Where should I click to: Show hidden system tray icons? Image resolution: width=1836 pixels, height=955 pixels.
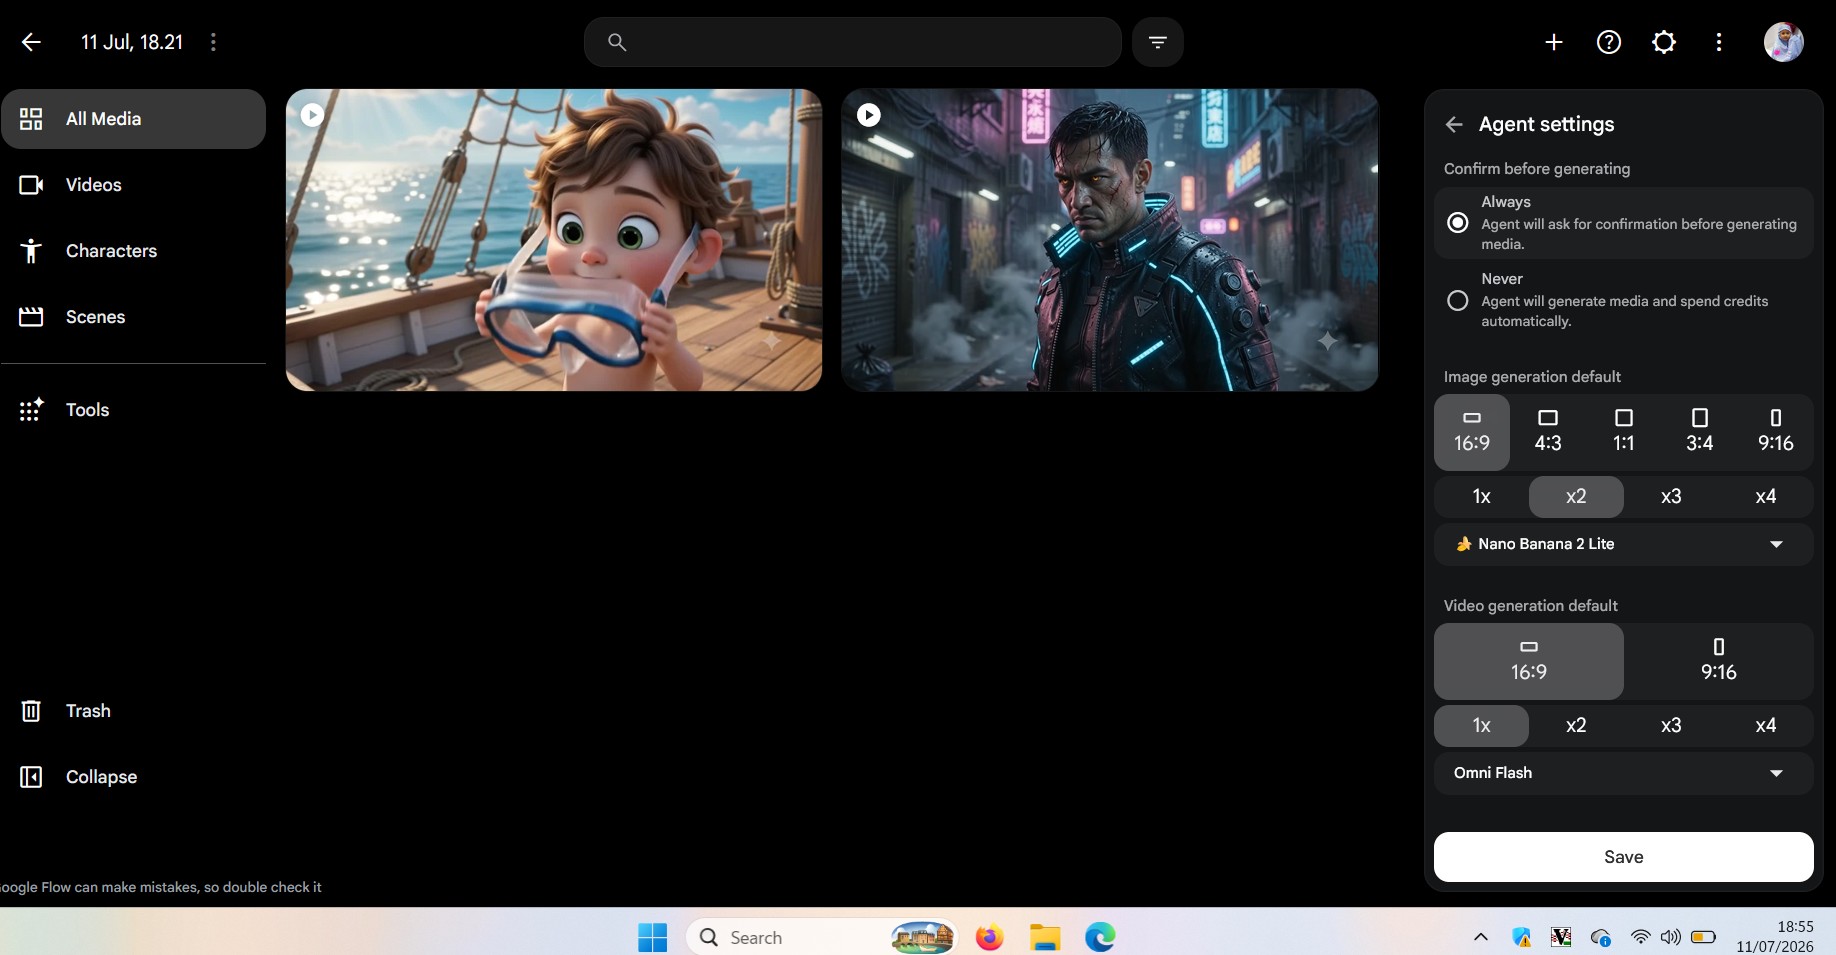pos(1481,937)
